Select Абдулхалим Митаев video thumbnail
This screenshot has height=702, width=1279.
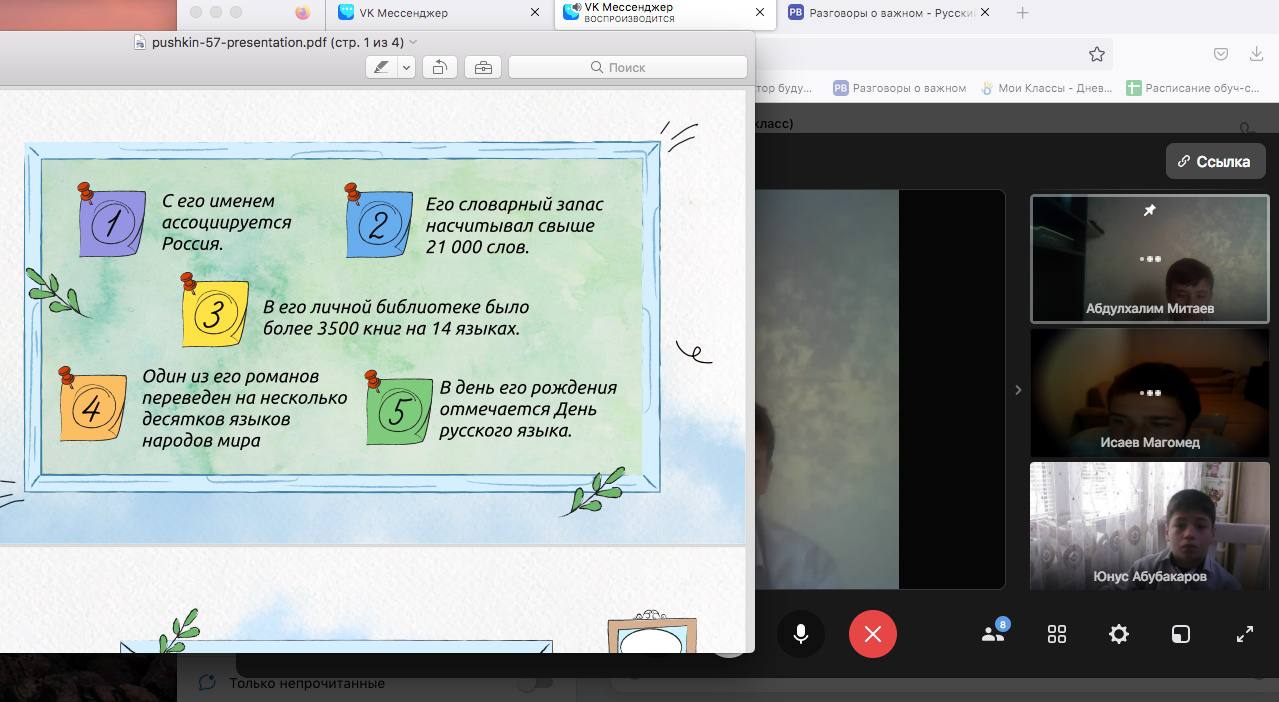pyautogui.click(x=1149, y=259)
